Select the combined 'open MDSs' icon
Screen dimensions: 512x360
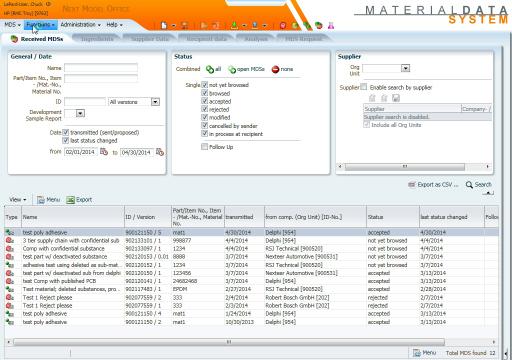pos(232,69)
